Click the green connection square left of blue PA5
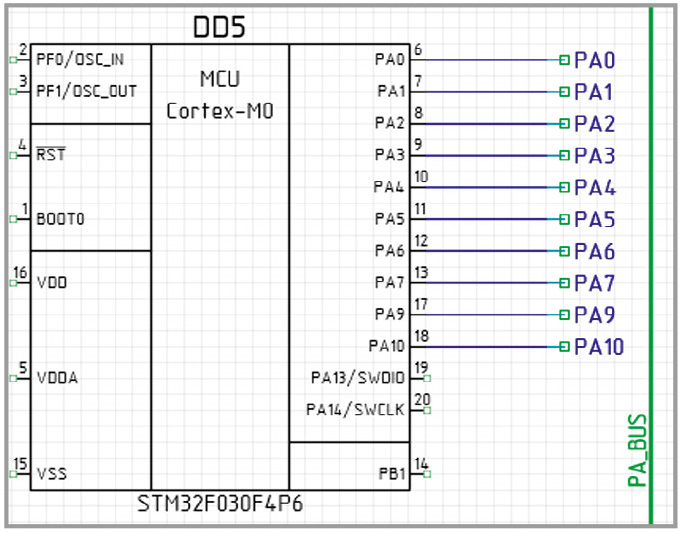 coord(564,219)
